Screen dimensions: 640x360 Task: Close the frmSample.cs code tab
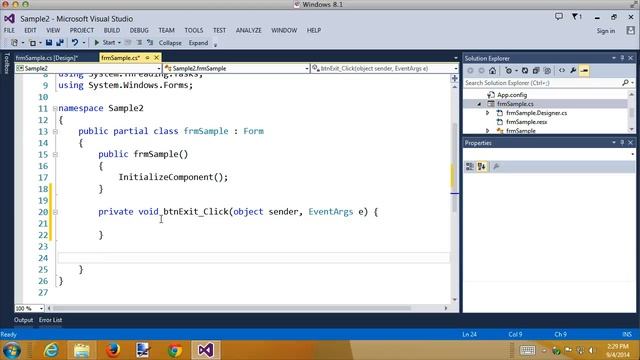pos(156,58)
